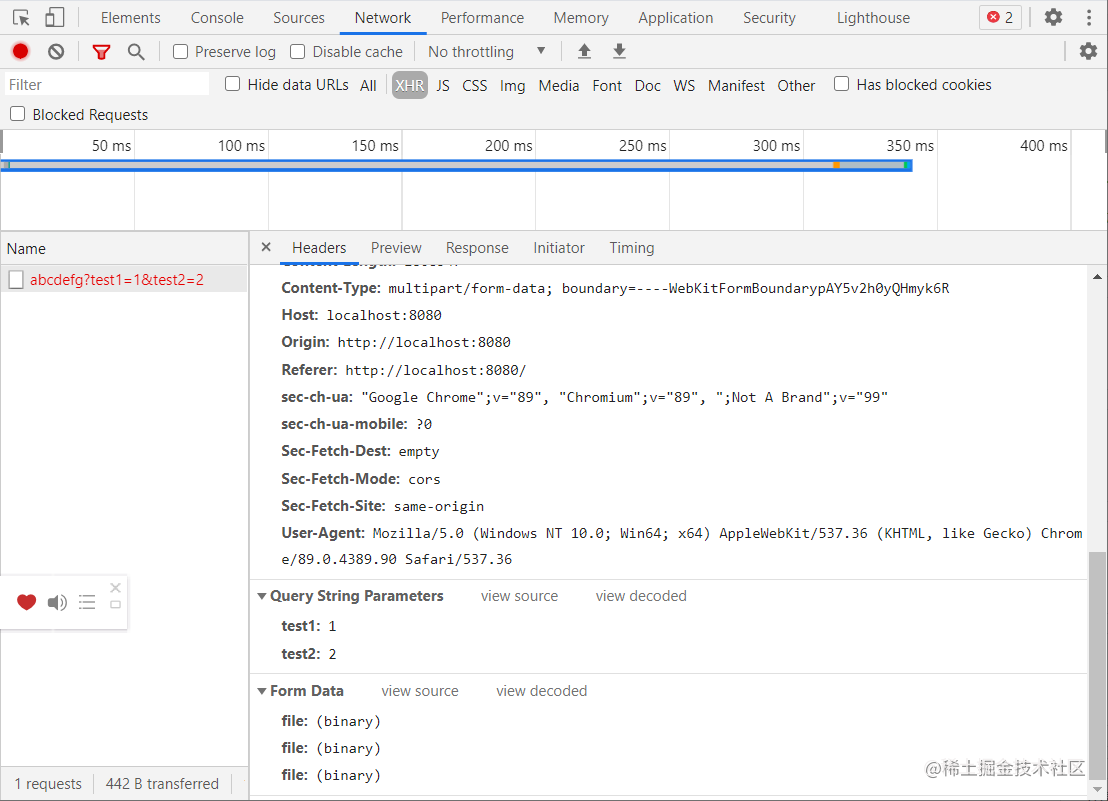
Task: Click view source for Form Data
Action: [x=420, y=691]
